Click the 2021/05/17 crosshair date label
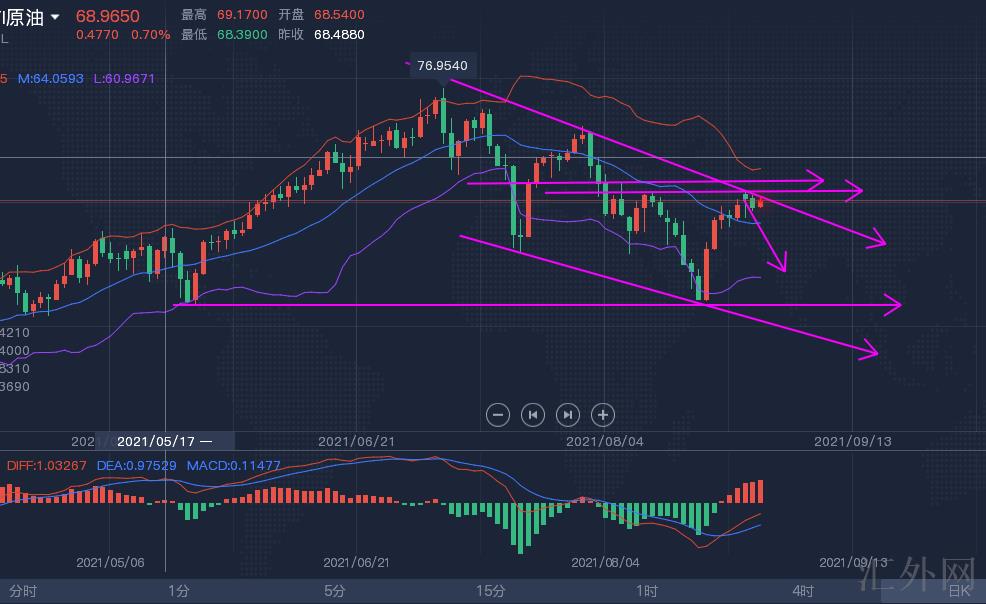This screenshot has height=604, width=986. pos(165,440)
